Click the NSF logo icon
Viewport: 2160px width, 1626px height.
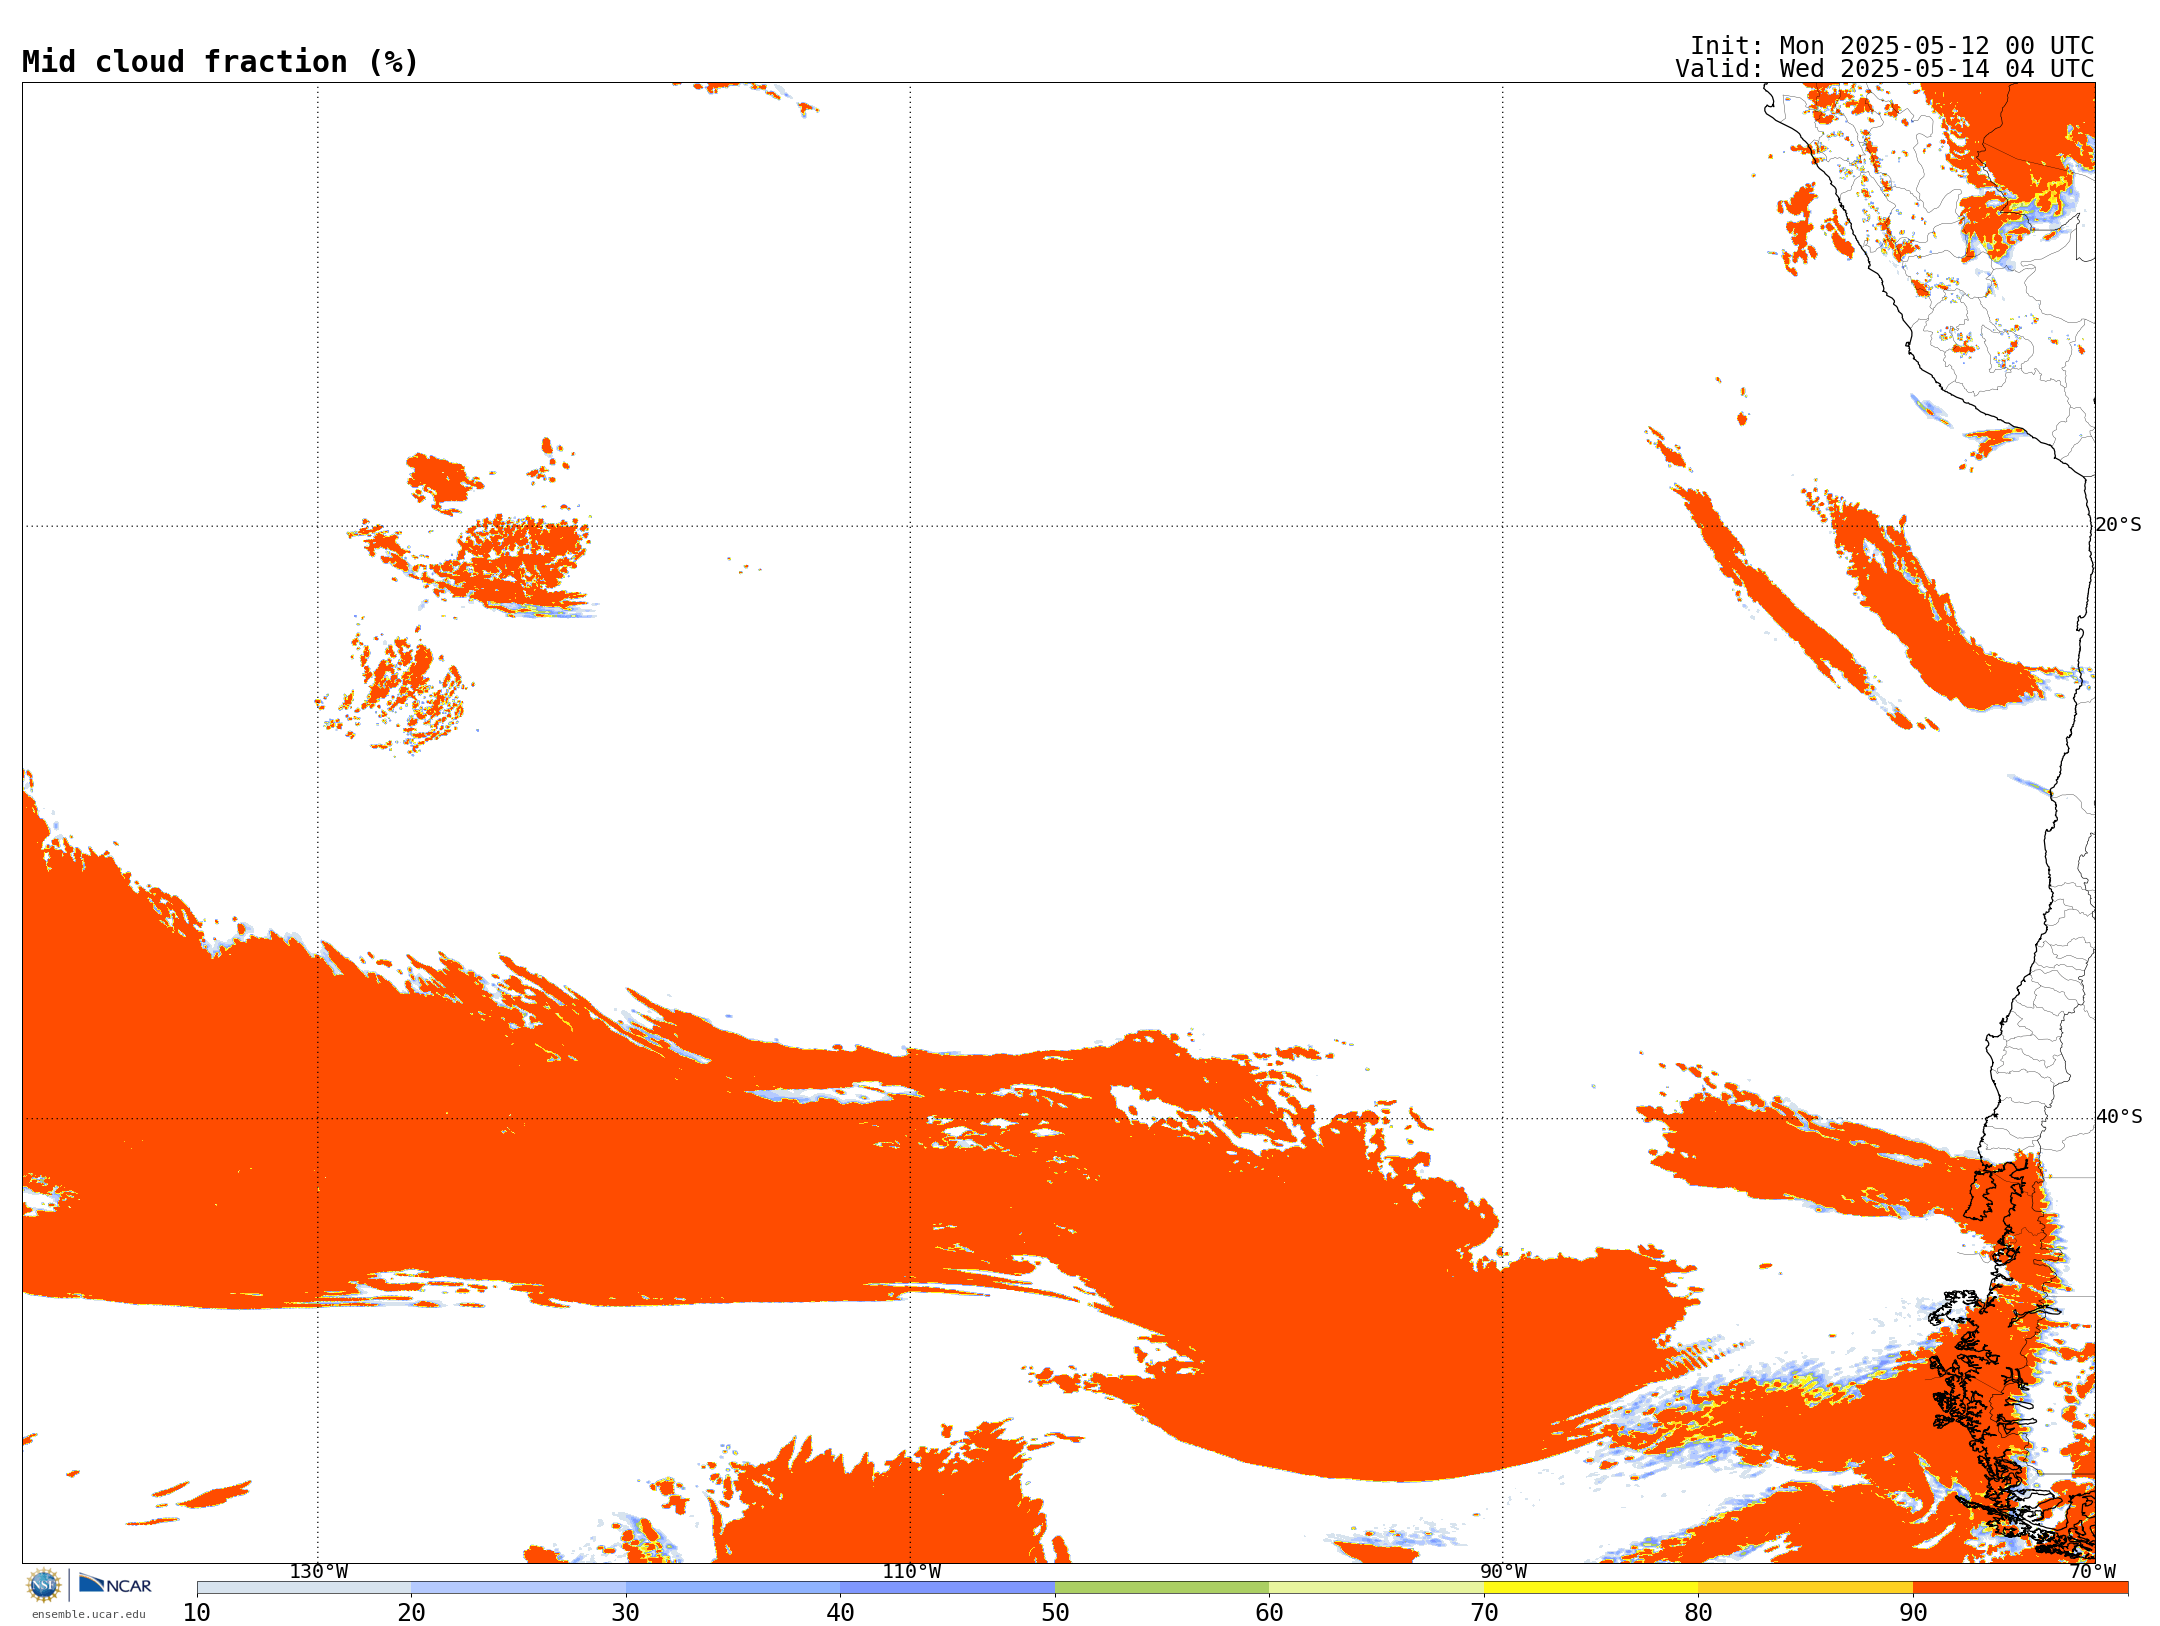pyautogui.click(x=43, y=1585)
